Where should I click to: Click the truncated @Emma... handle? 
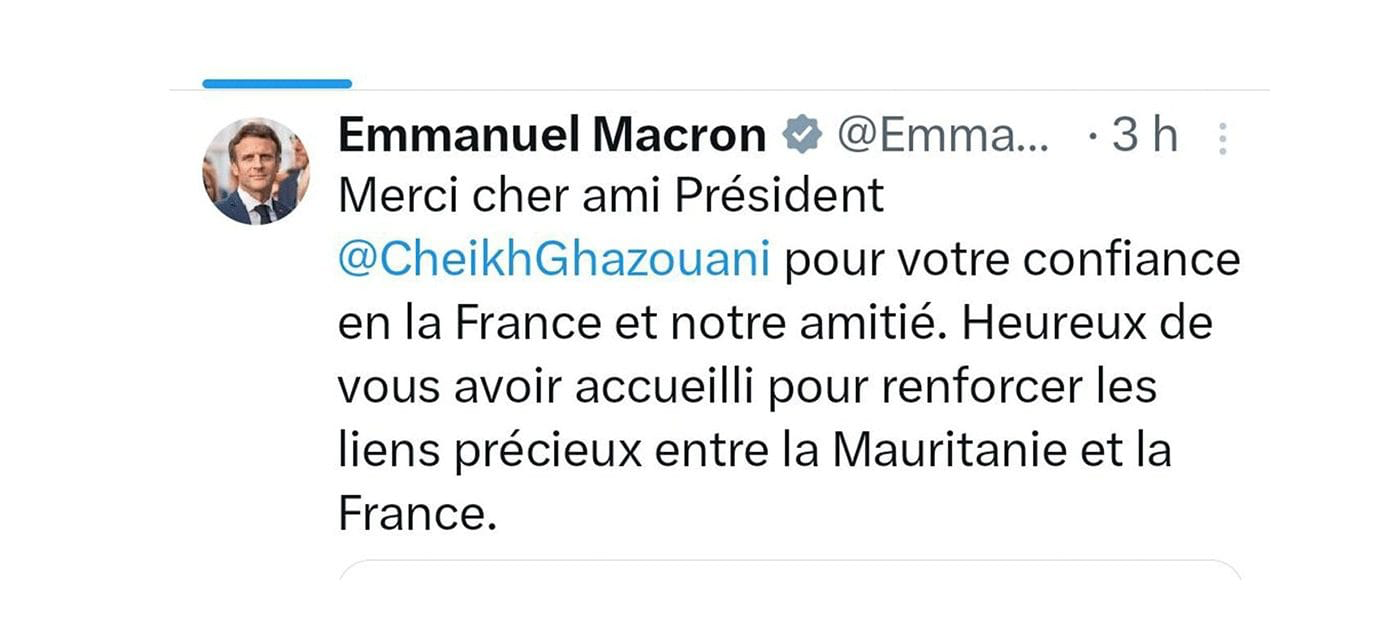pos(943,136)
